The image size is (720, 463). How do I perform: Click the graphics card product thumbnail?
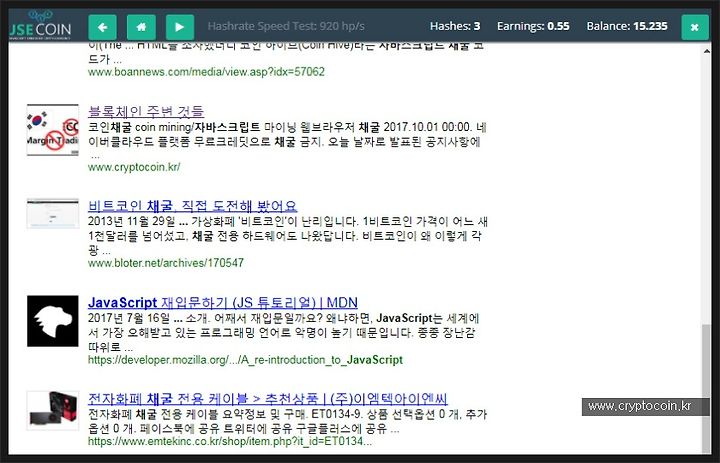coord(53,411)
